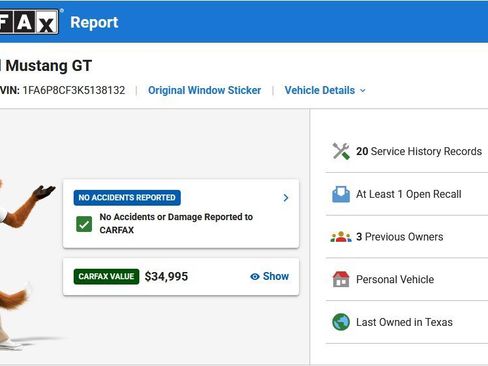Open the Original Window Sticker link
This screenshot has height=366, width=488.
point(204,90)
